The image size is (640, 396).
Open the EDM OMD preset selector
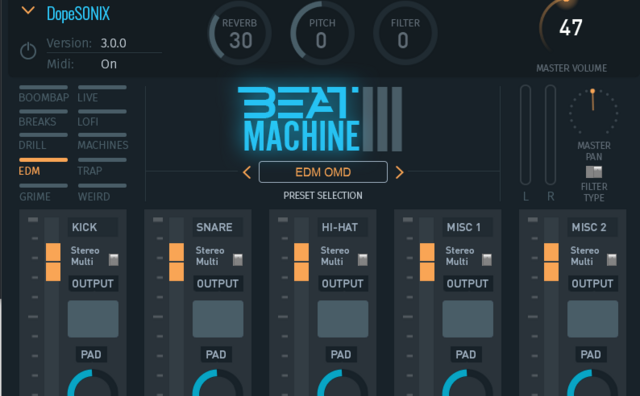tap(323, 172)
